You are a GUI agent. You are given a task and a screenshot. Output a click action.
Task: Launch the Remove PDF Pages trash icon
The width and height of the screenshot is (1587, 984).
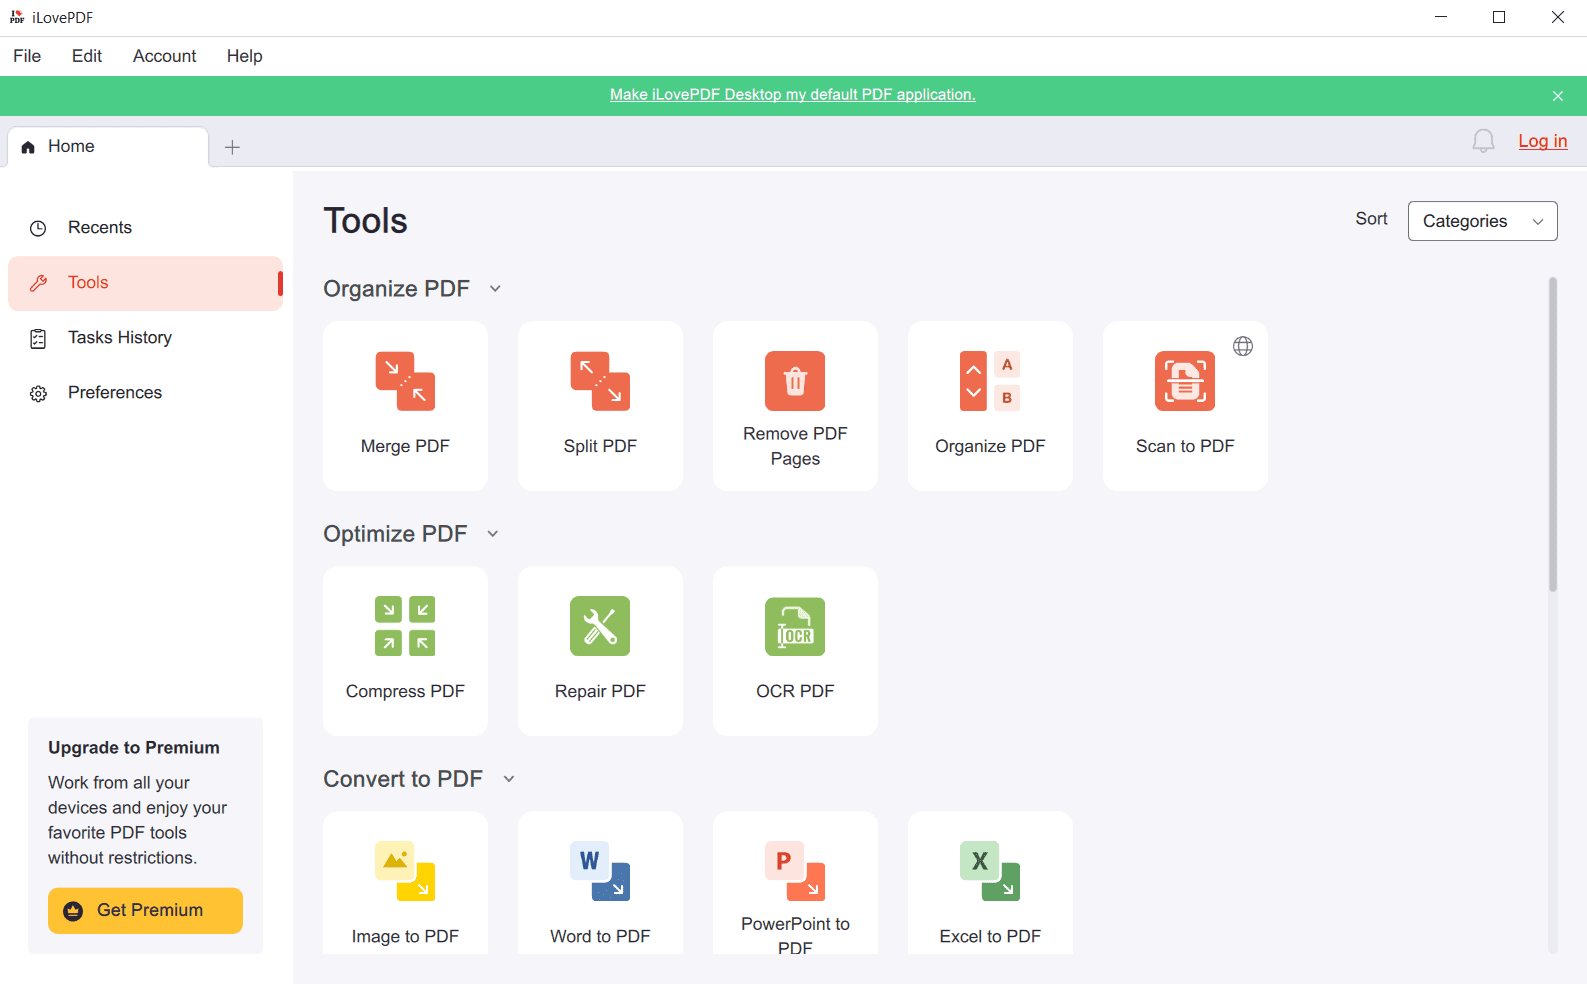pyautogui.click(x=795, y=381)
